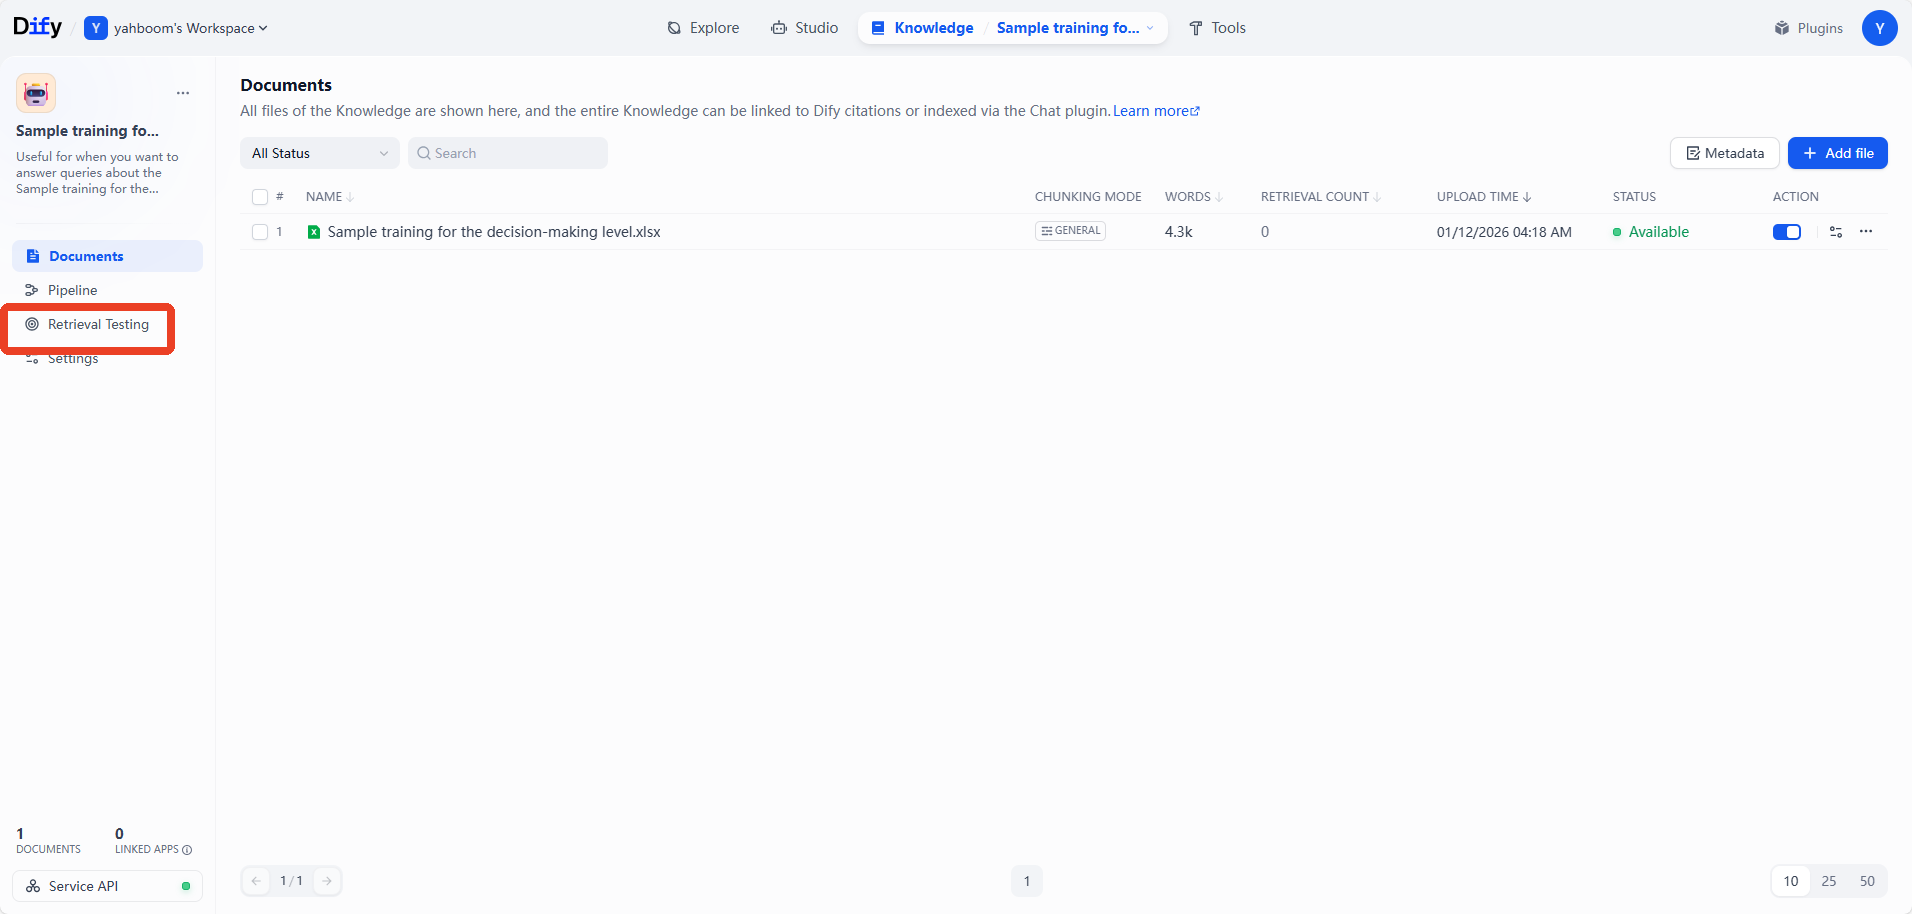The width and height of the screenshot is (1912, 914).
Task: Click page number 1 in pagination
Action: 1027,881
